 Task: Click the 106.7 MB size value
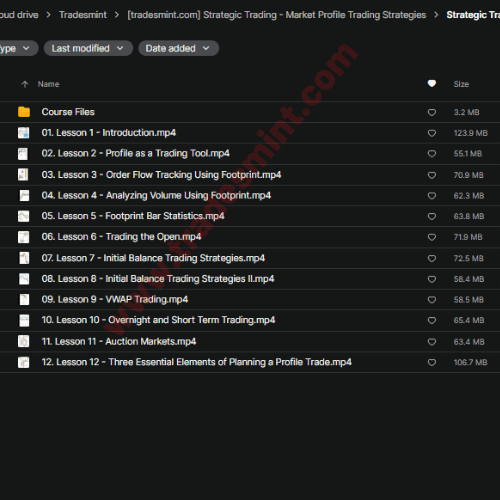click(x=471, y=362)
